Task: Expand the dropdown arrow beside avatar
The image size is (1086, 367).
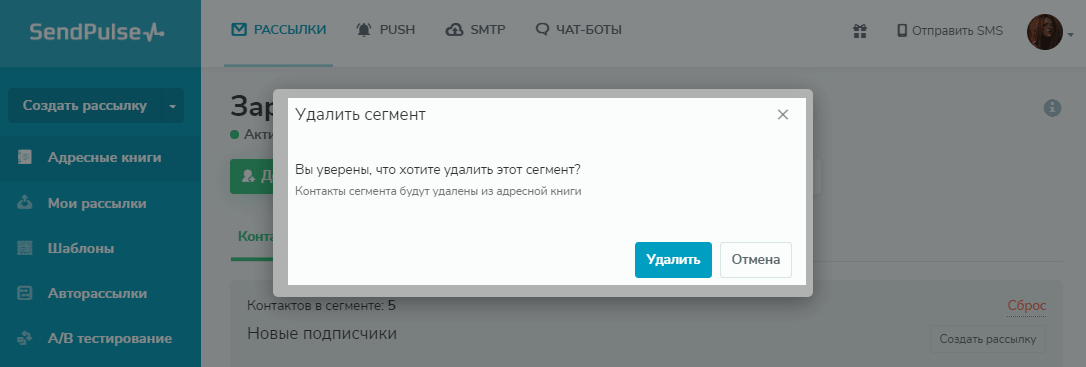Action: coord(1070,34)
